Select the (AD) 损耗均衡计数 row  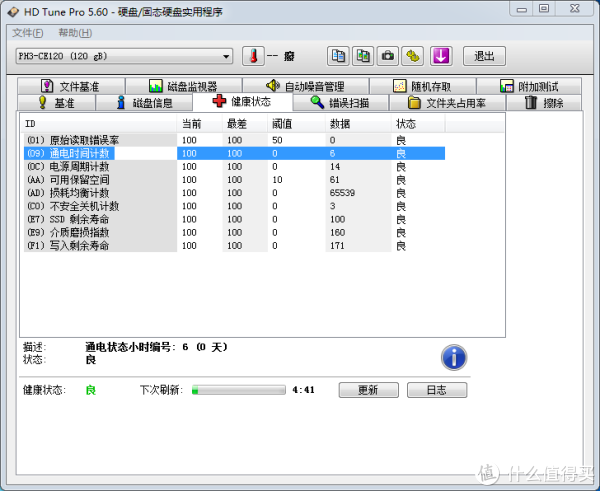pyautogui.click(x=234, y=193)
